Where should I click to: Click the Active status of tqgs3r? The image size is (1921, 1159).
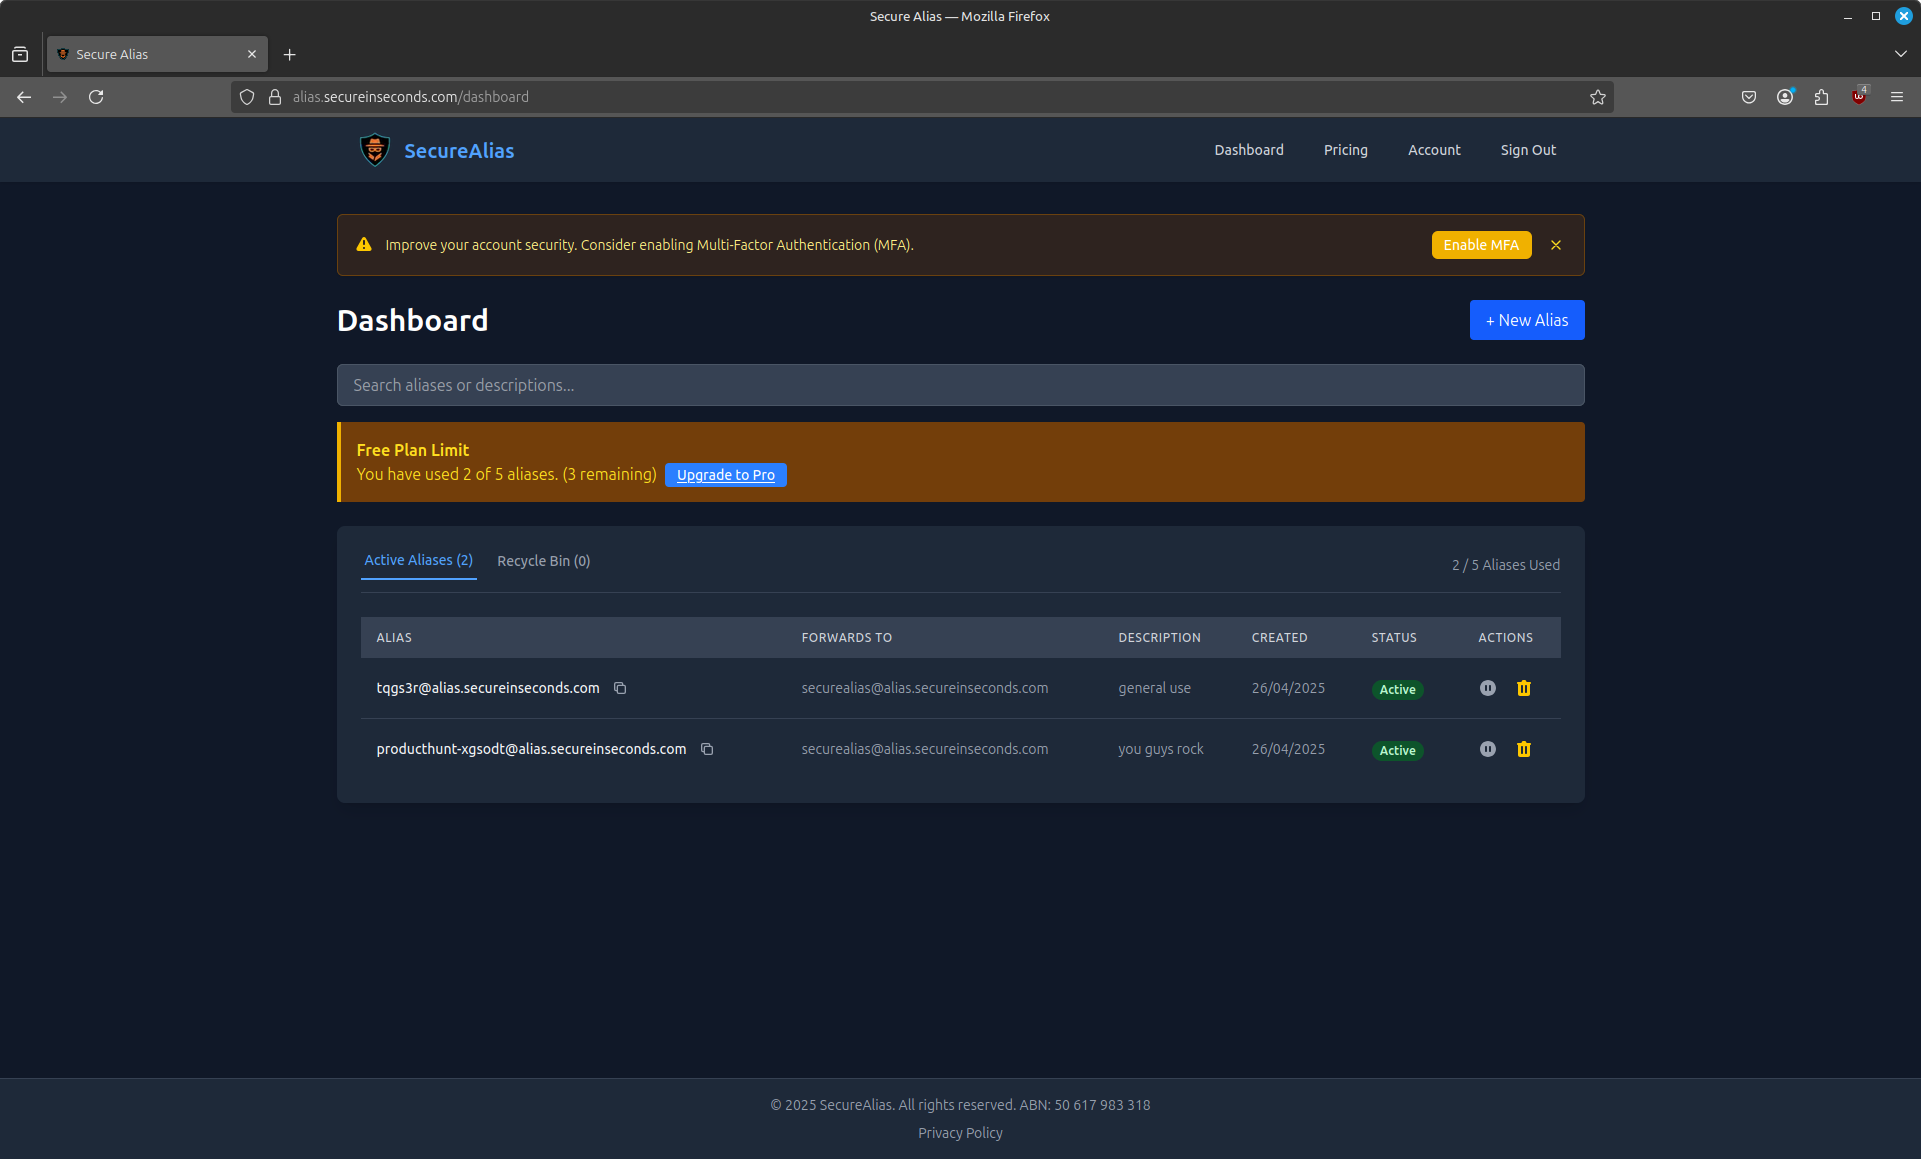click(x=1396, y=689)
